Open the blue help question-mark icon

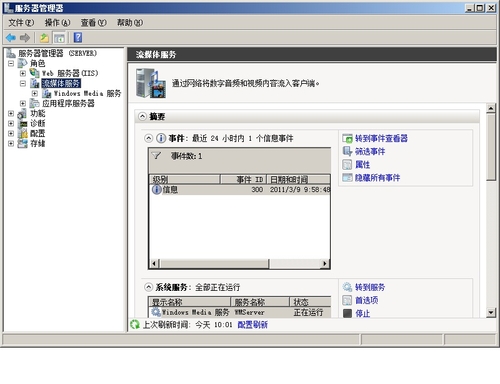78,37
